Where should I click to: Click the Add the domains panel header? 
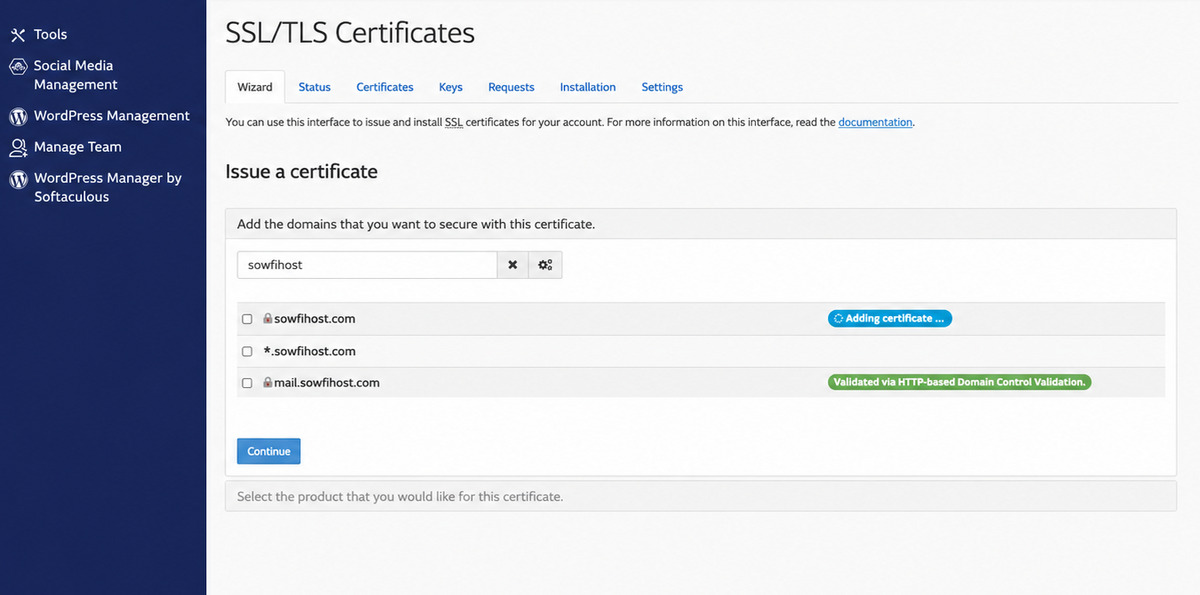click(x=700, y=224)
